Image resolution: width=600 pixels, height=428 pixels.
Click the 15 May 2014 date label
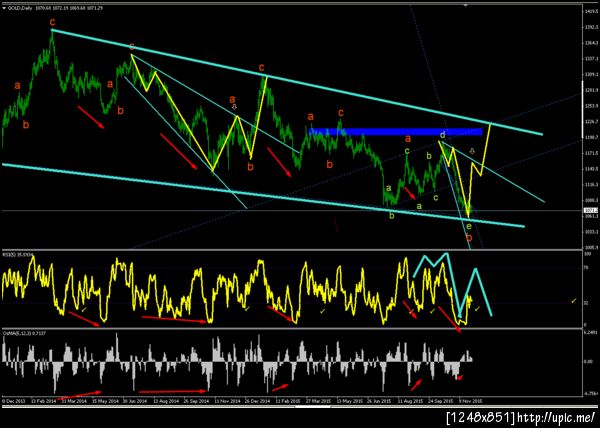coord(105,401)
